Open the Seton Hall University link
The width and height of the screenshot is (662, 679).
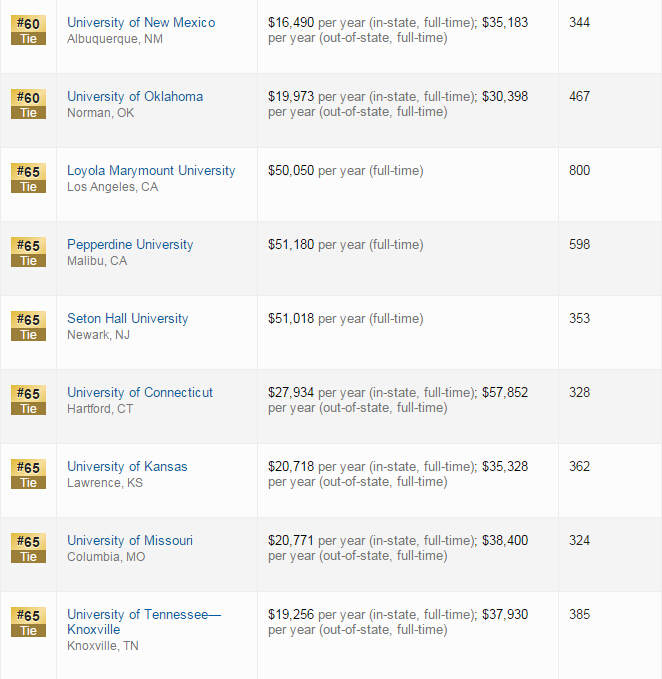coord(128,319)
